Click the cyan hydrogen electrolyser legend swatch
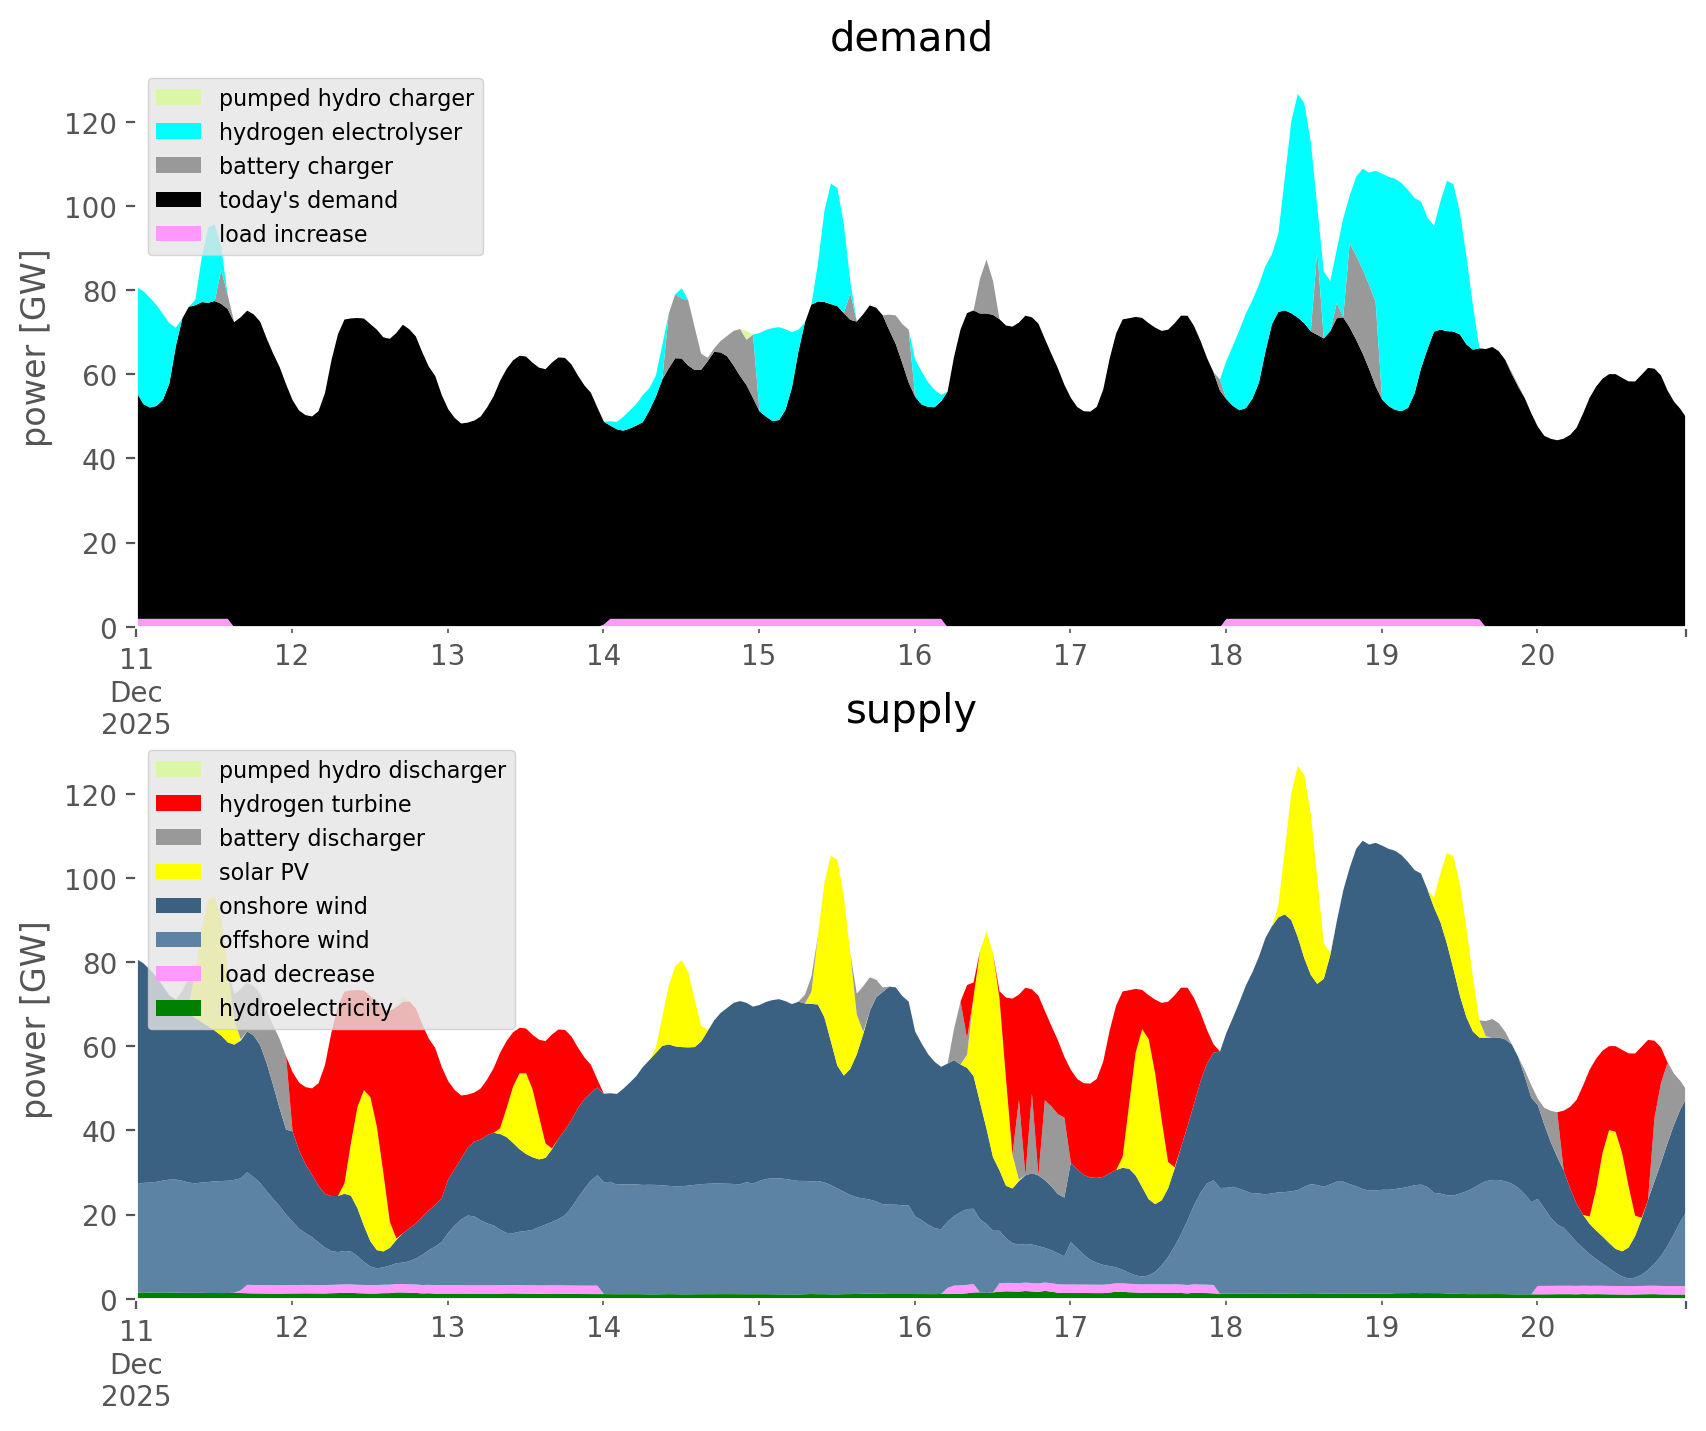This screenshot has width=1706, height=1431. (179, 132)
